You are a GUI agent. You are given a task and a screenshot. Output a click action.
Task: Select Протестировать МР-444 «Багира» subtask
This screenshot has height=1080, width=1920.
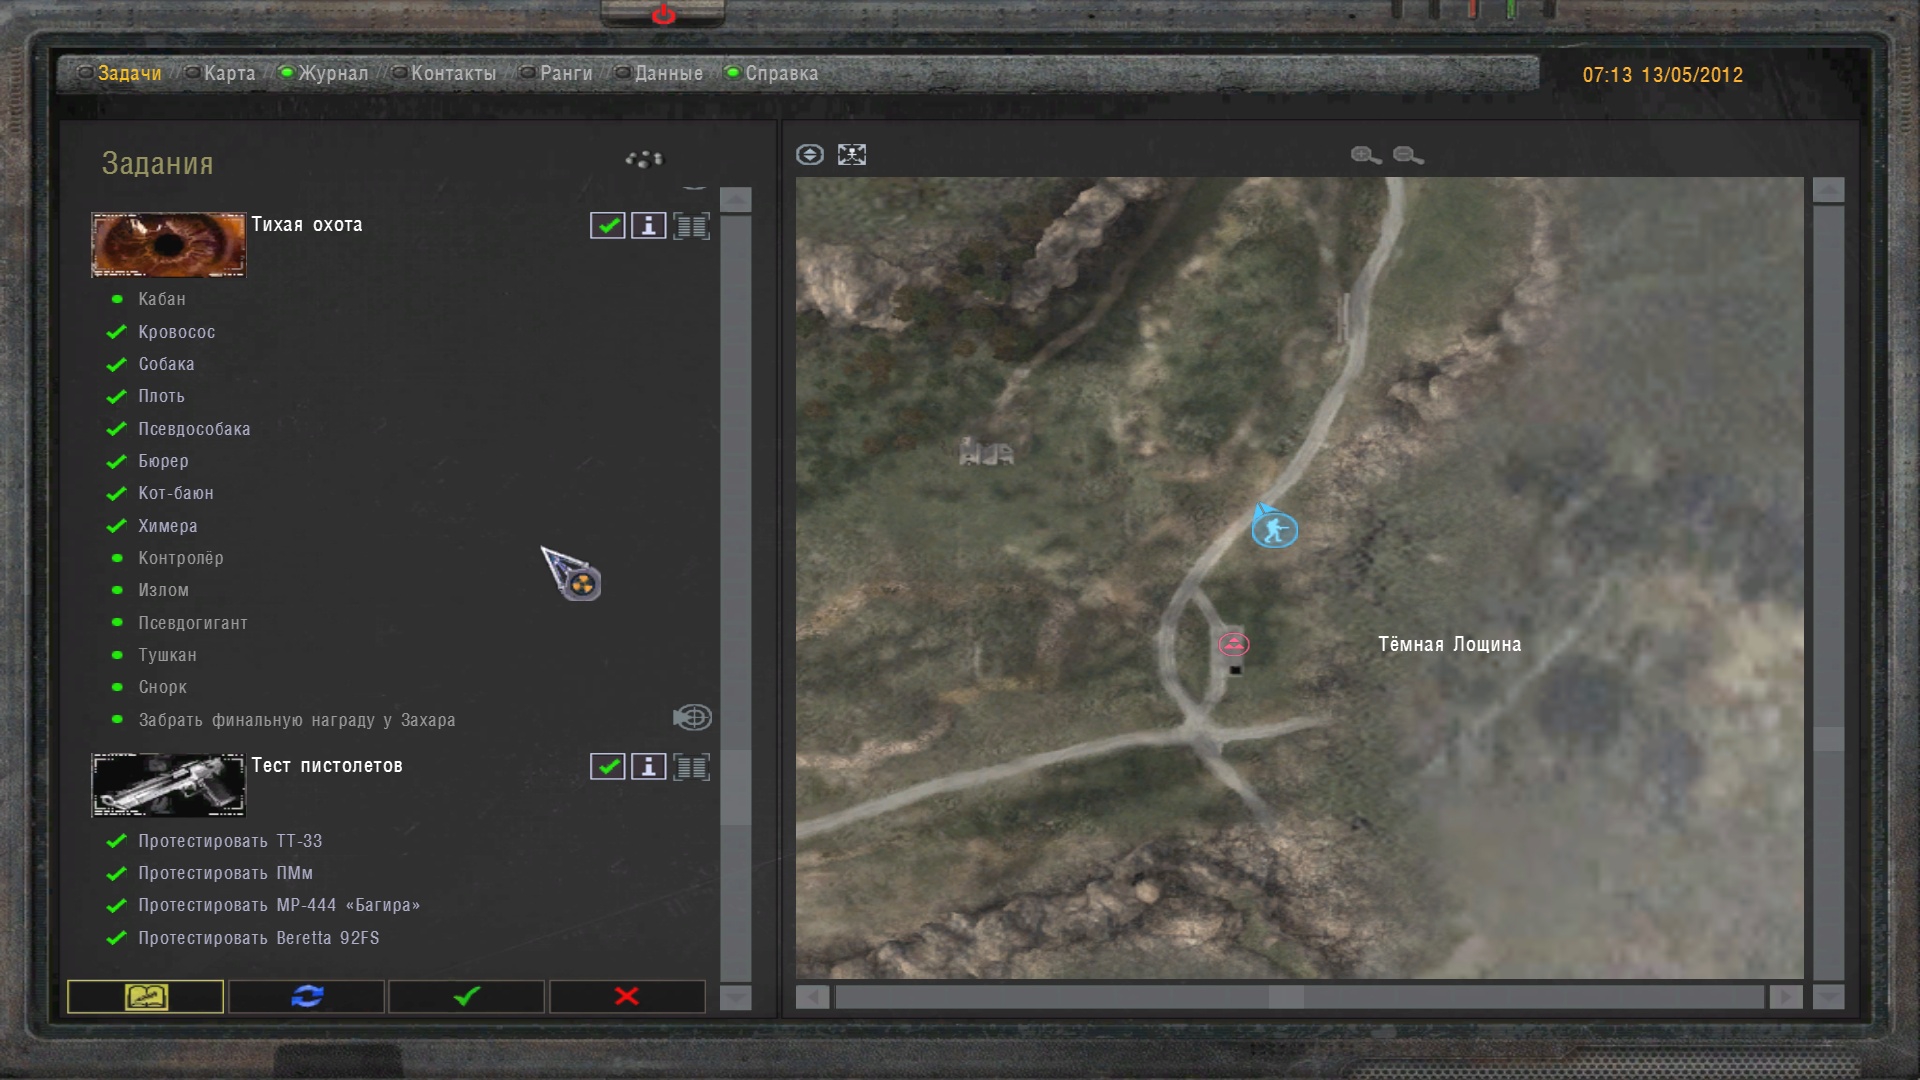279,905
